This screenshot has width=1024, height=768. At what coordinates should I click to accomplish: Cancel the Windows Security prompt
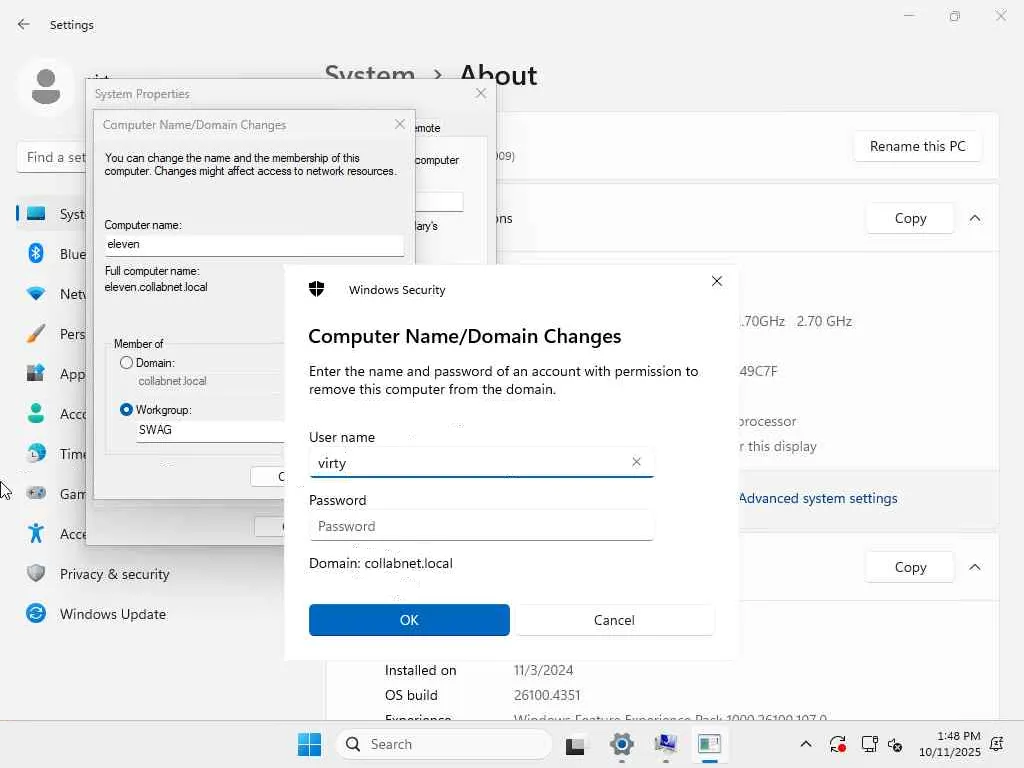[x=614, y=620]
